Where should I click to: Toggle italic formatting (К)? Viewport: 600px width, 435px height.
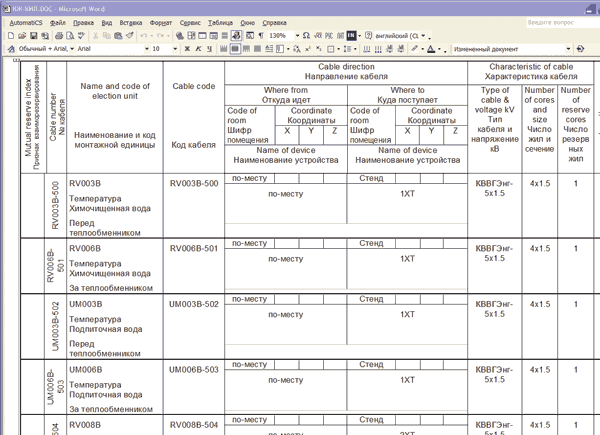(198, 49)
